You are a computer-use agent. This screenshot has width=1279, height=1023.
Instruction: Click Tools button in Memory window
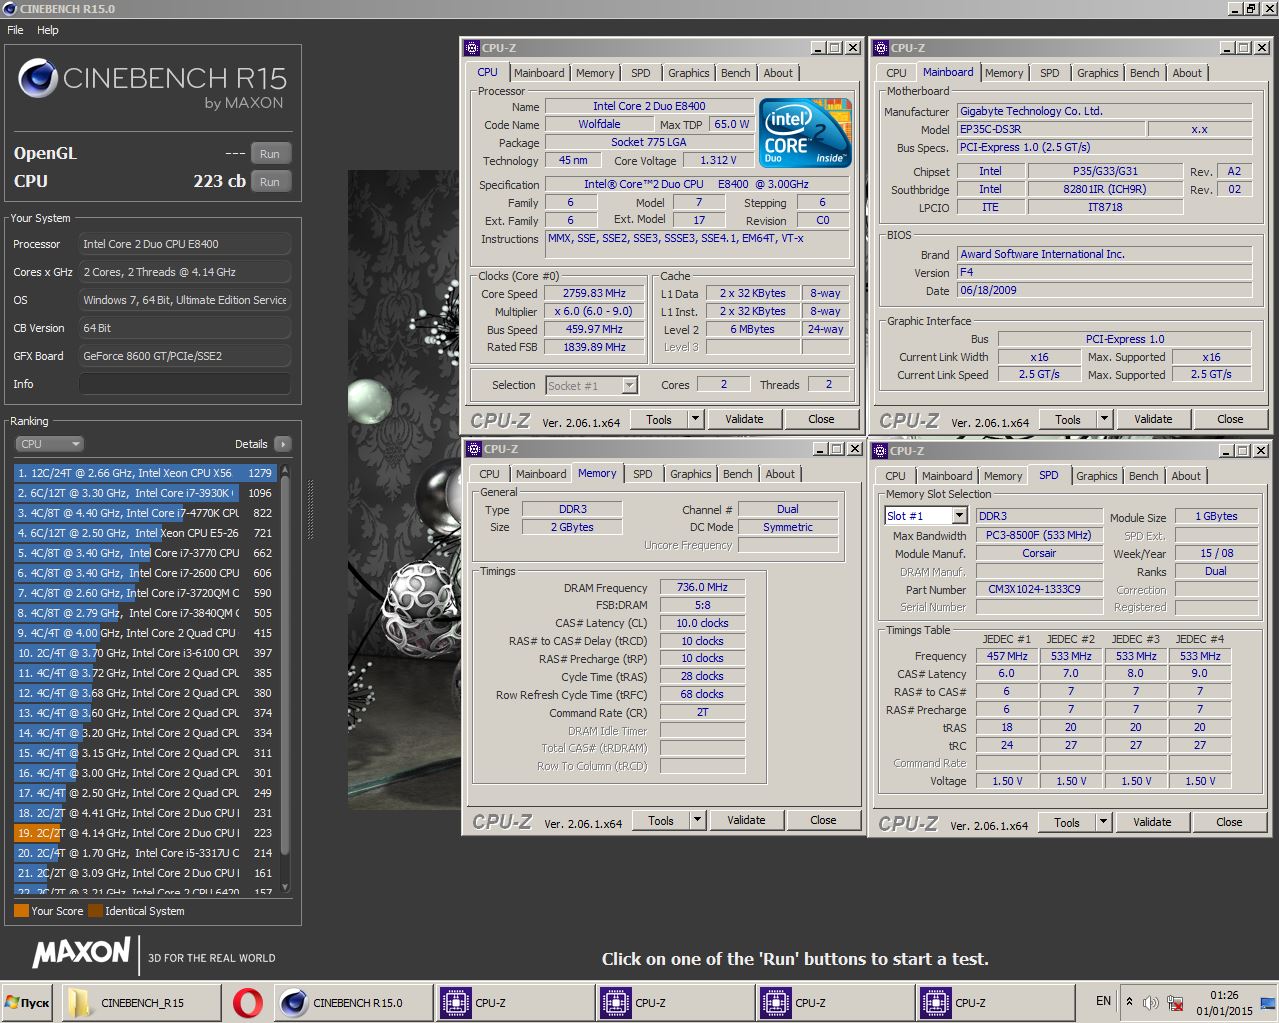tap(661, 820)
